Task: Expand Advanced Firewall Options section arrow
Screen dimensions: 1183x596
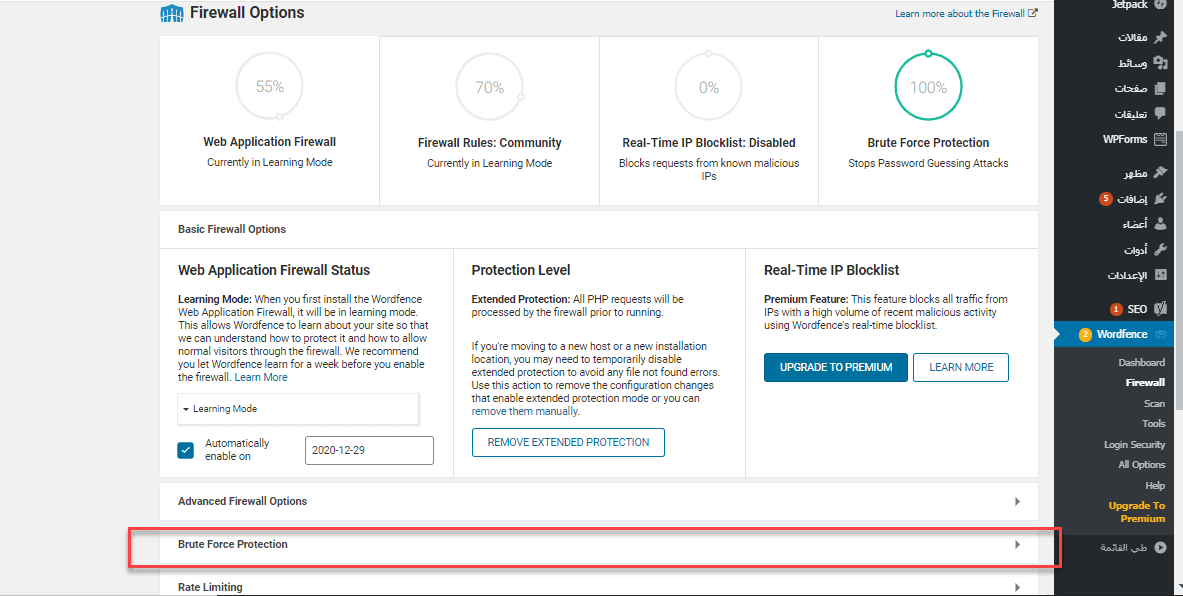Action: [x=1017, y=502]
